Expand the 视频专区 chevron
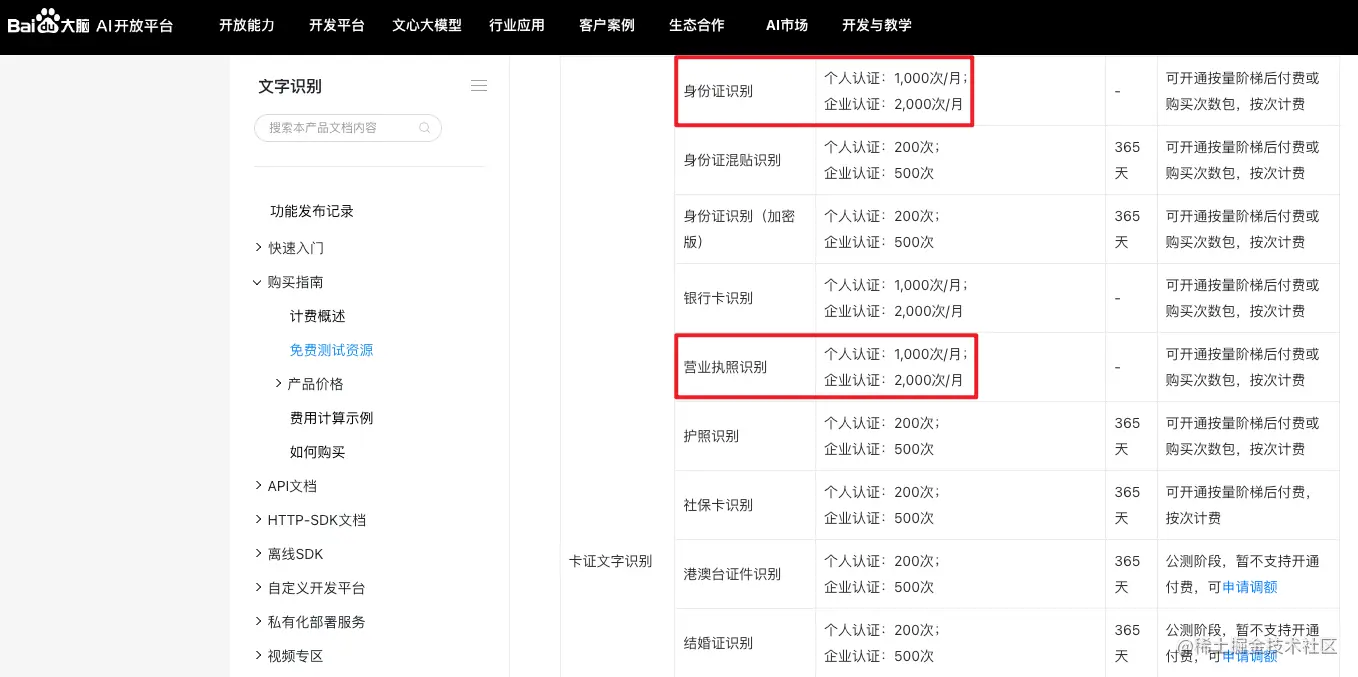1358x677 pixels. tap(258, 655)
